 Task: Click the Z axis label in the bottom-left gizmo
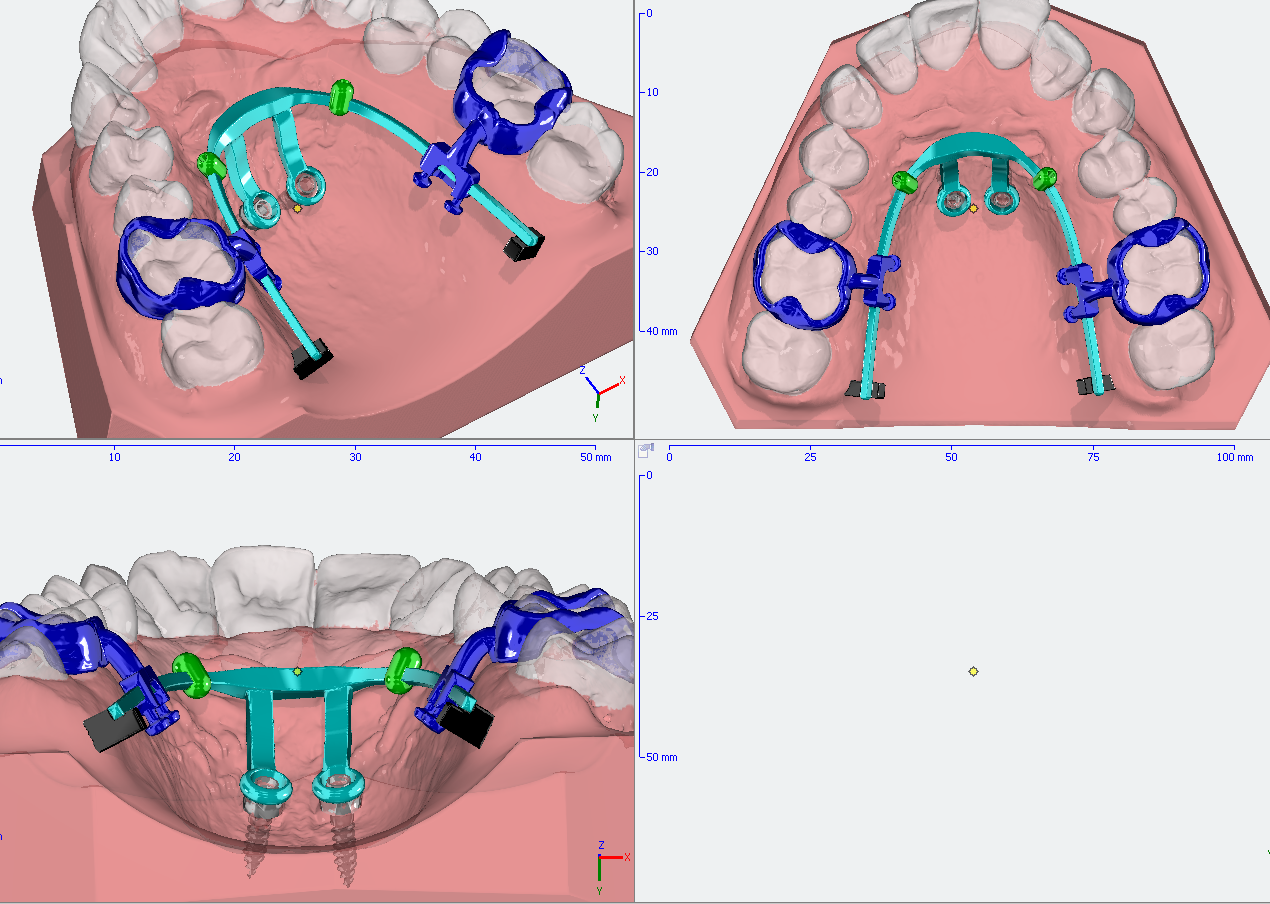coord(603,843)
